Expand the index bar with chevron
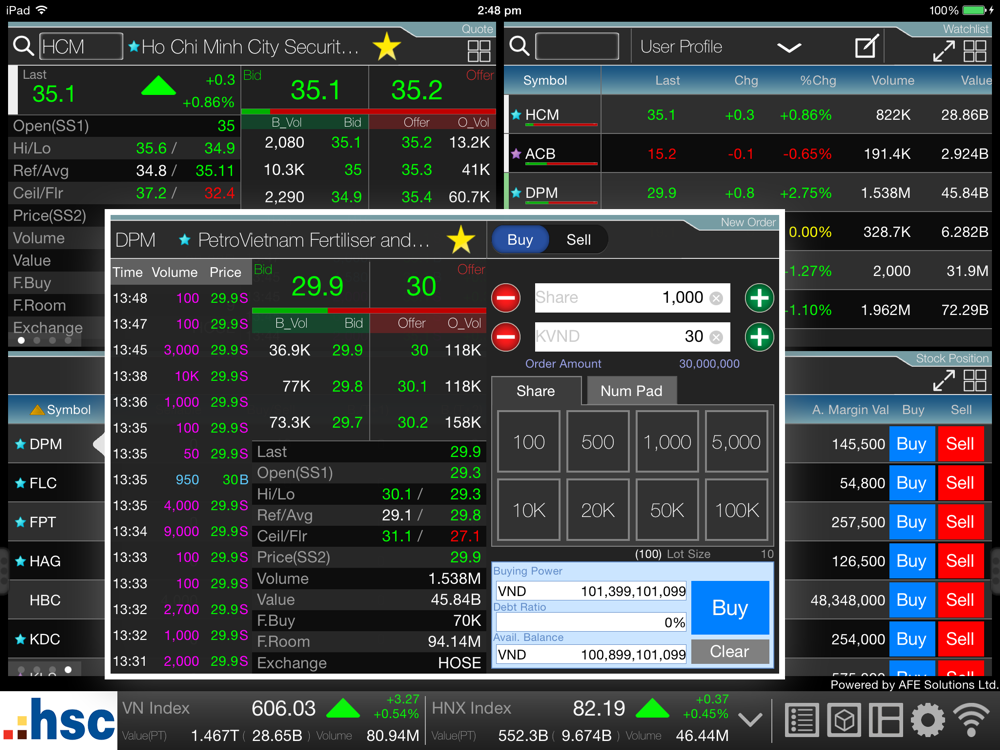 (750, 720)
